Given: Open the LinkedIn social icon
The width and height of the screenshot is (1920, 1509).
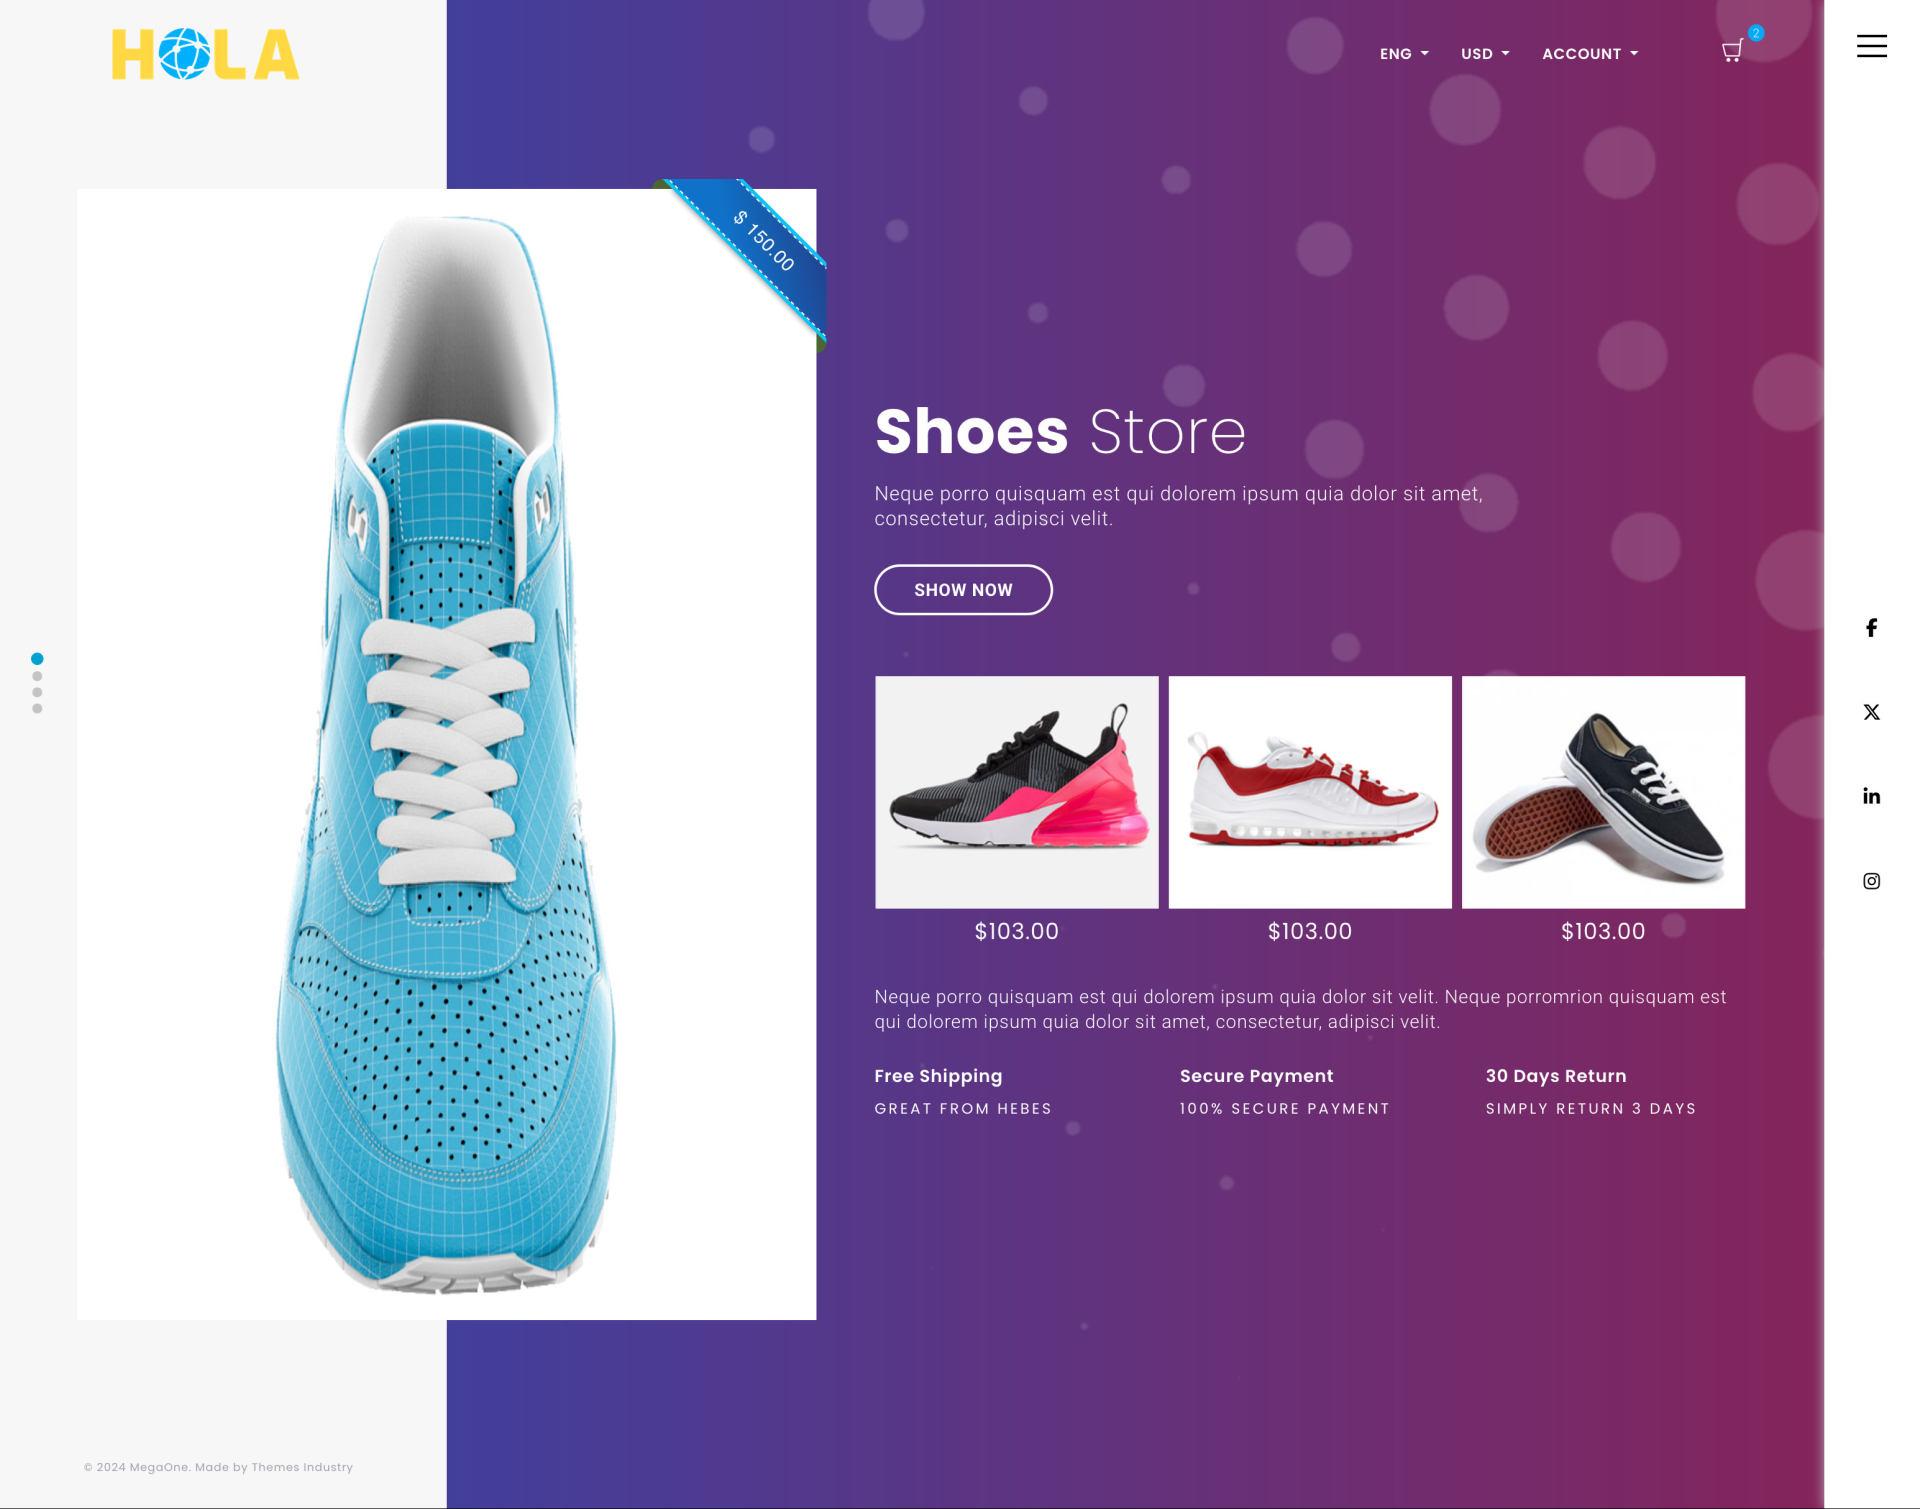Looking at the screenshot, I should (1871, 796).
